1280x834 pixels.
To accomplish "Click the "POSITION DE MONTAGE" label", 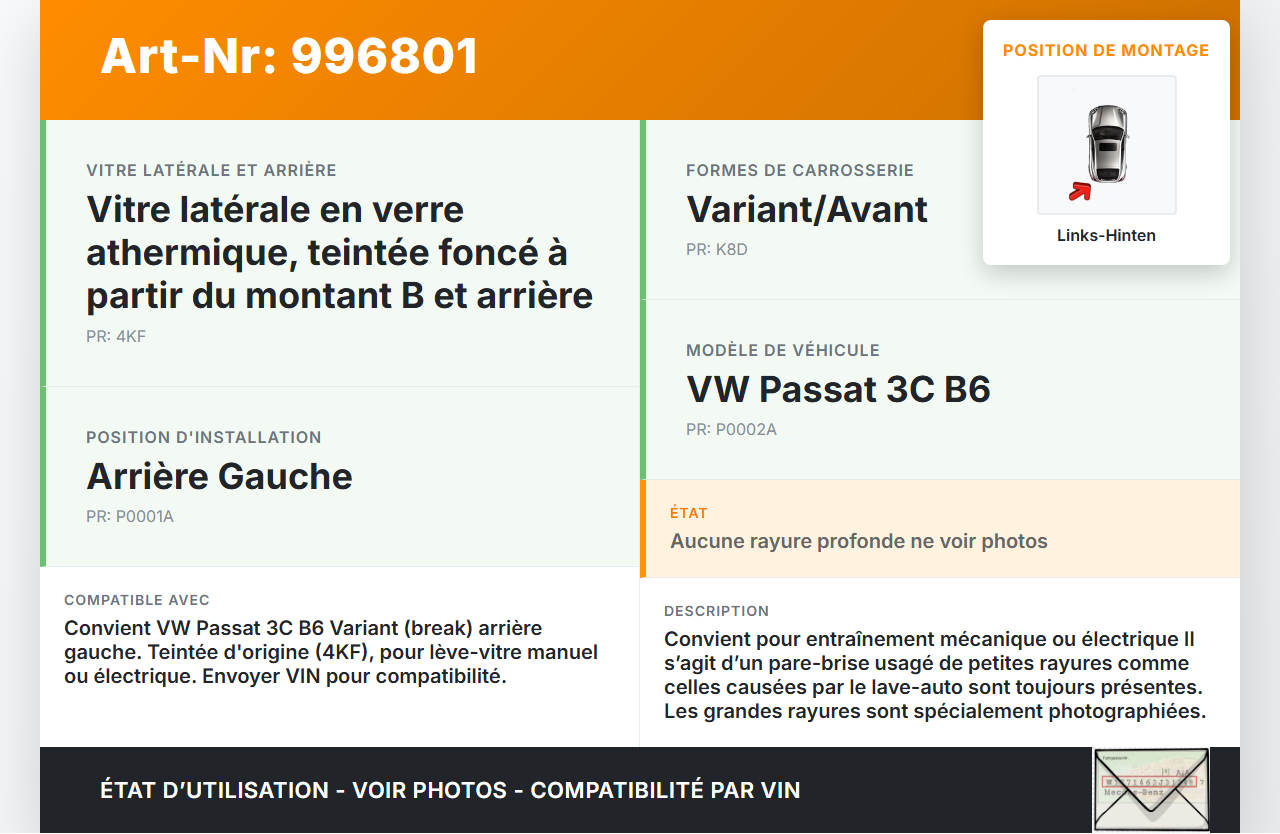I will click(x=1106, y=50).
